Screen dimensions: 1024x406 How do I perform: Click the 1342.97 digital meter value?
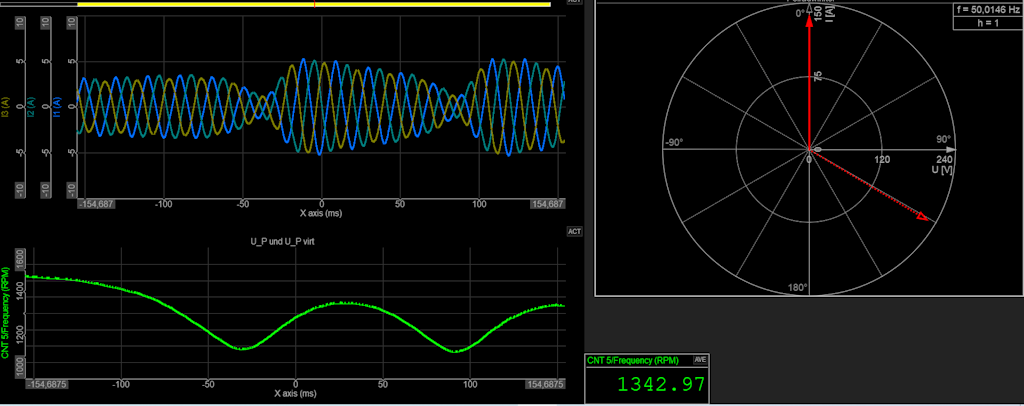point(662,383)
